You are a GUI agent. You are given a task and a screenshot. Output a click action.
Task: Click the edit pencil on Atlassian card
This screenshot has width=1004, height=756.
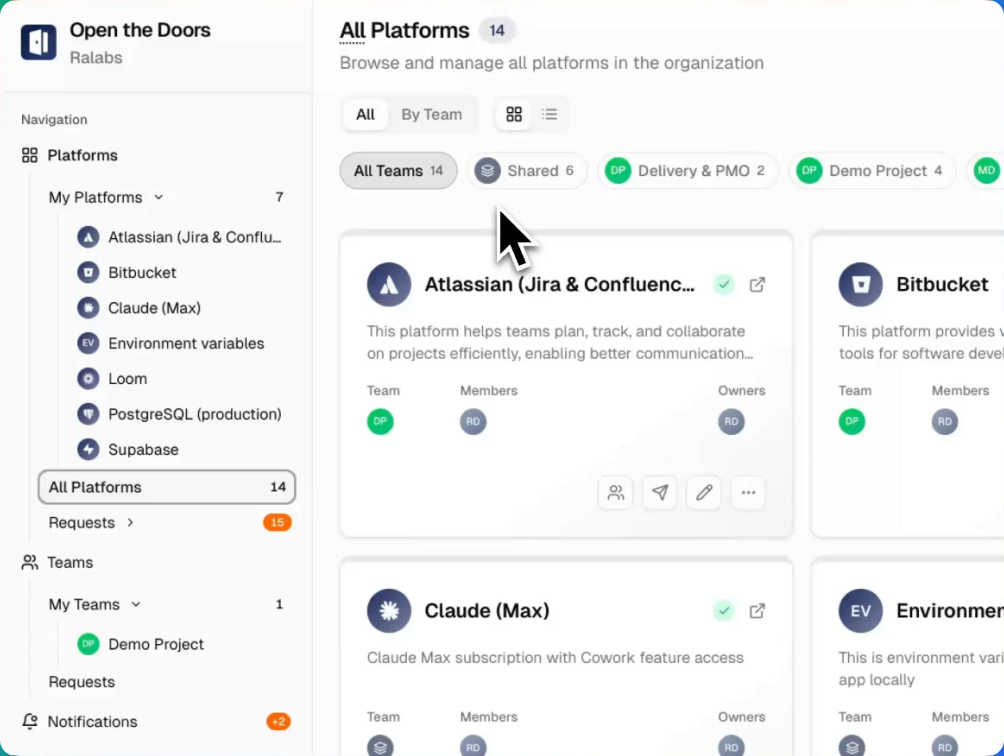tap(704, 493)
